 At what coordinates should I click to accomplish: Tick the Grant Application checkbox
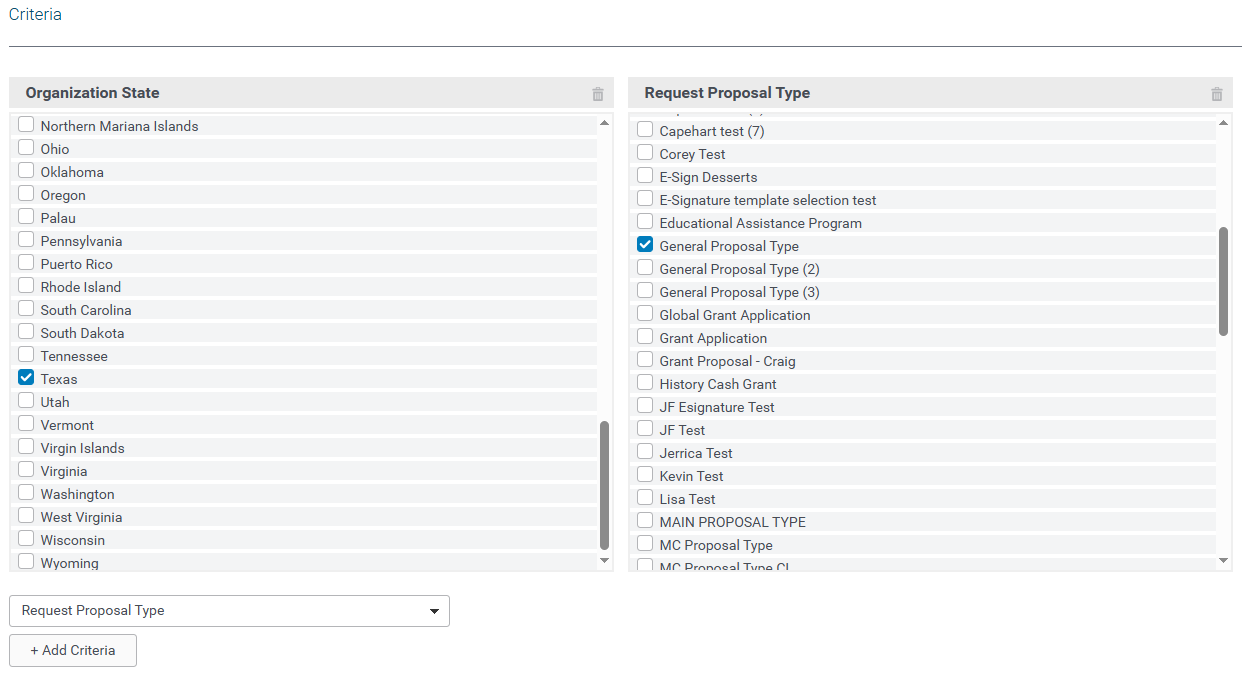point(645,337)
